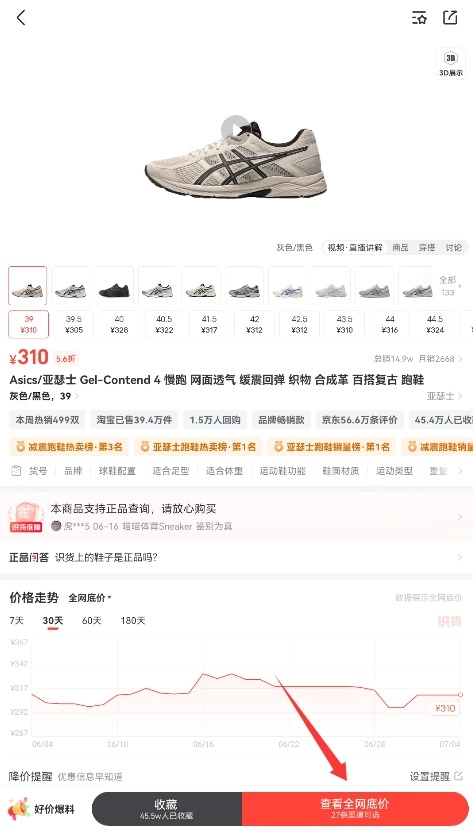Viewport: 473px width, 831px height.
Task: Switch to the 穿搭 tab
Action: click(x=427, y=247)
